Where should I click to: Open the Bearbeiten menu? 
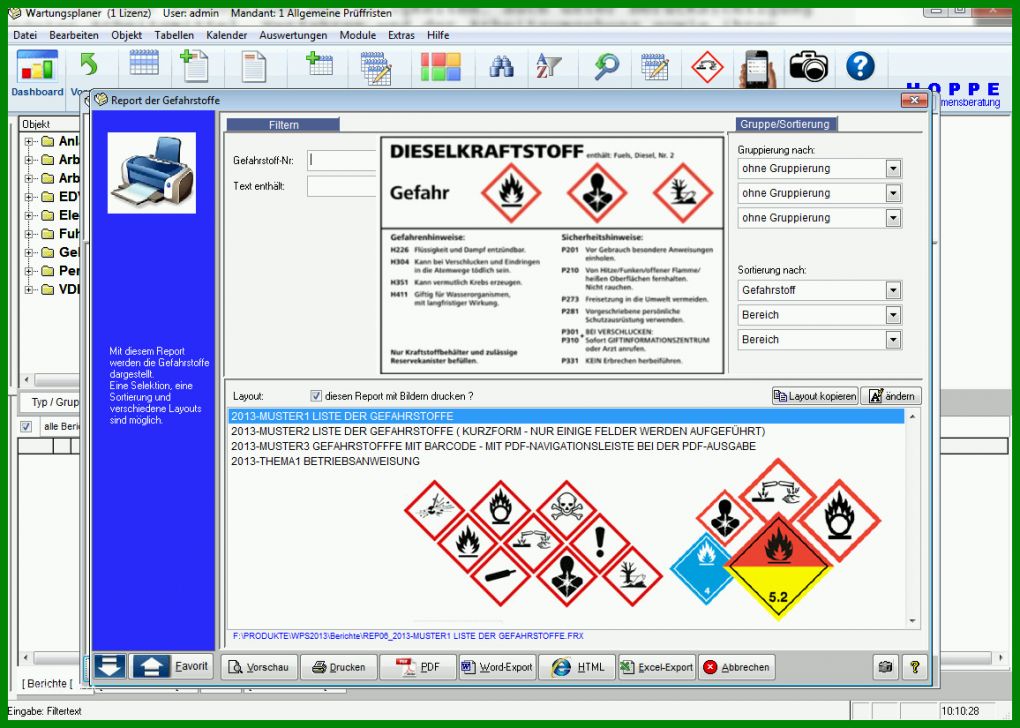click(74, 35)
